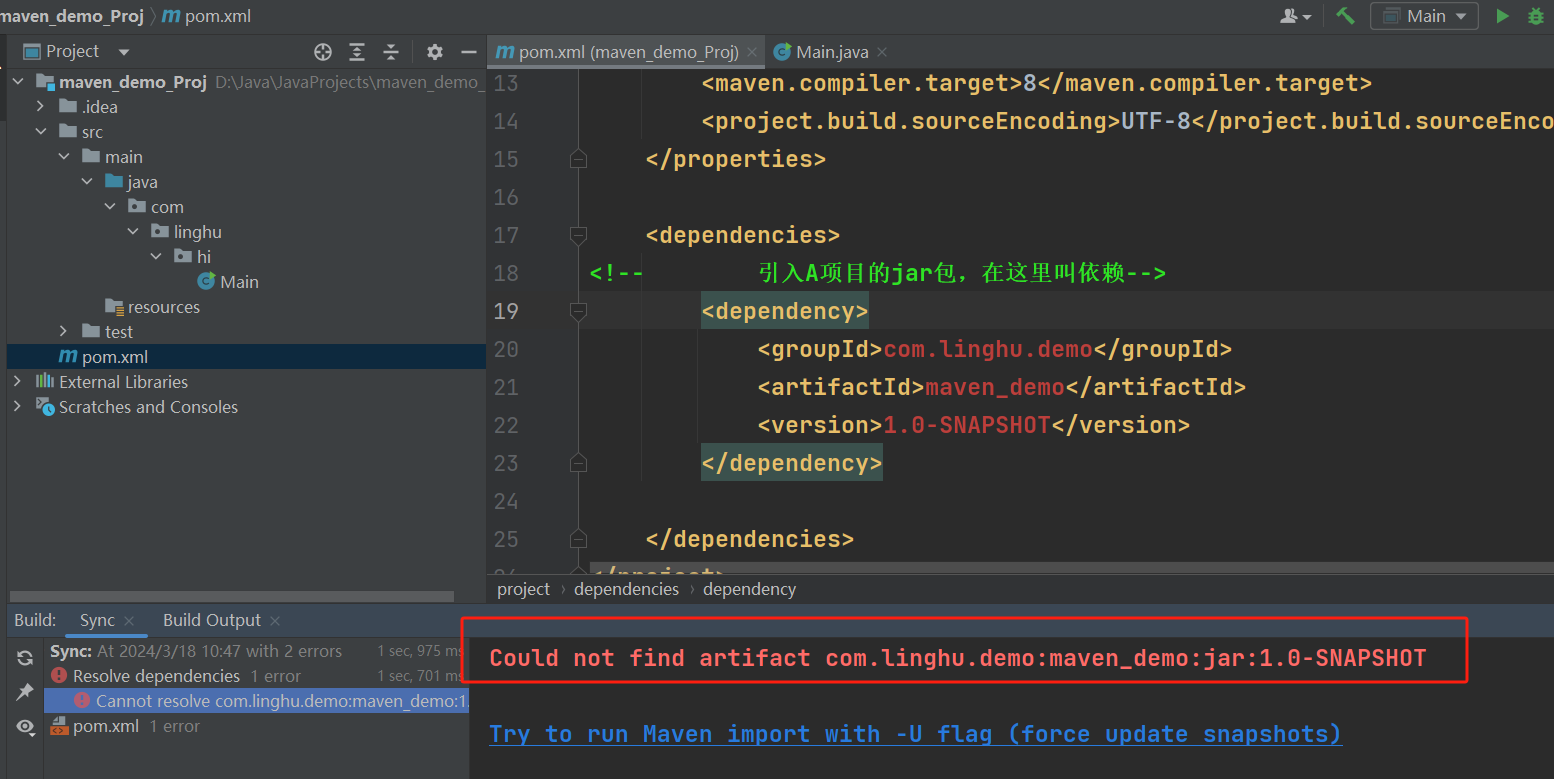Click Try to run Maven import with -U link
This screenshot has width=1554, height=779.
(x=915, y=734)
